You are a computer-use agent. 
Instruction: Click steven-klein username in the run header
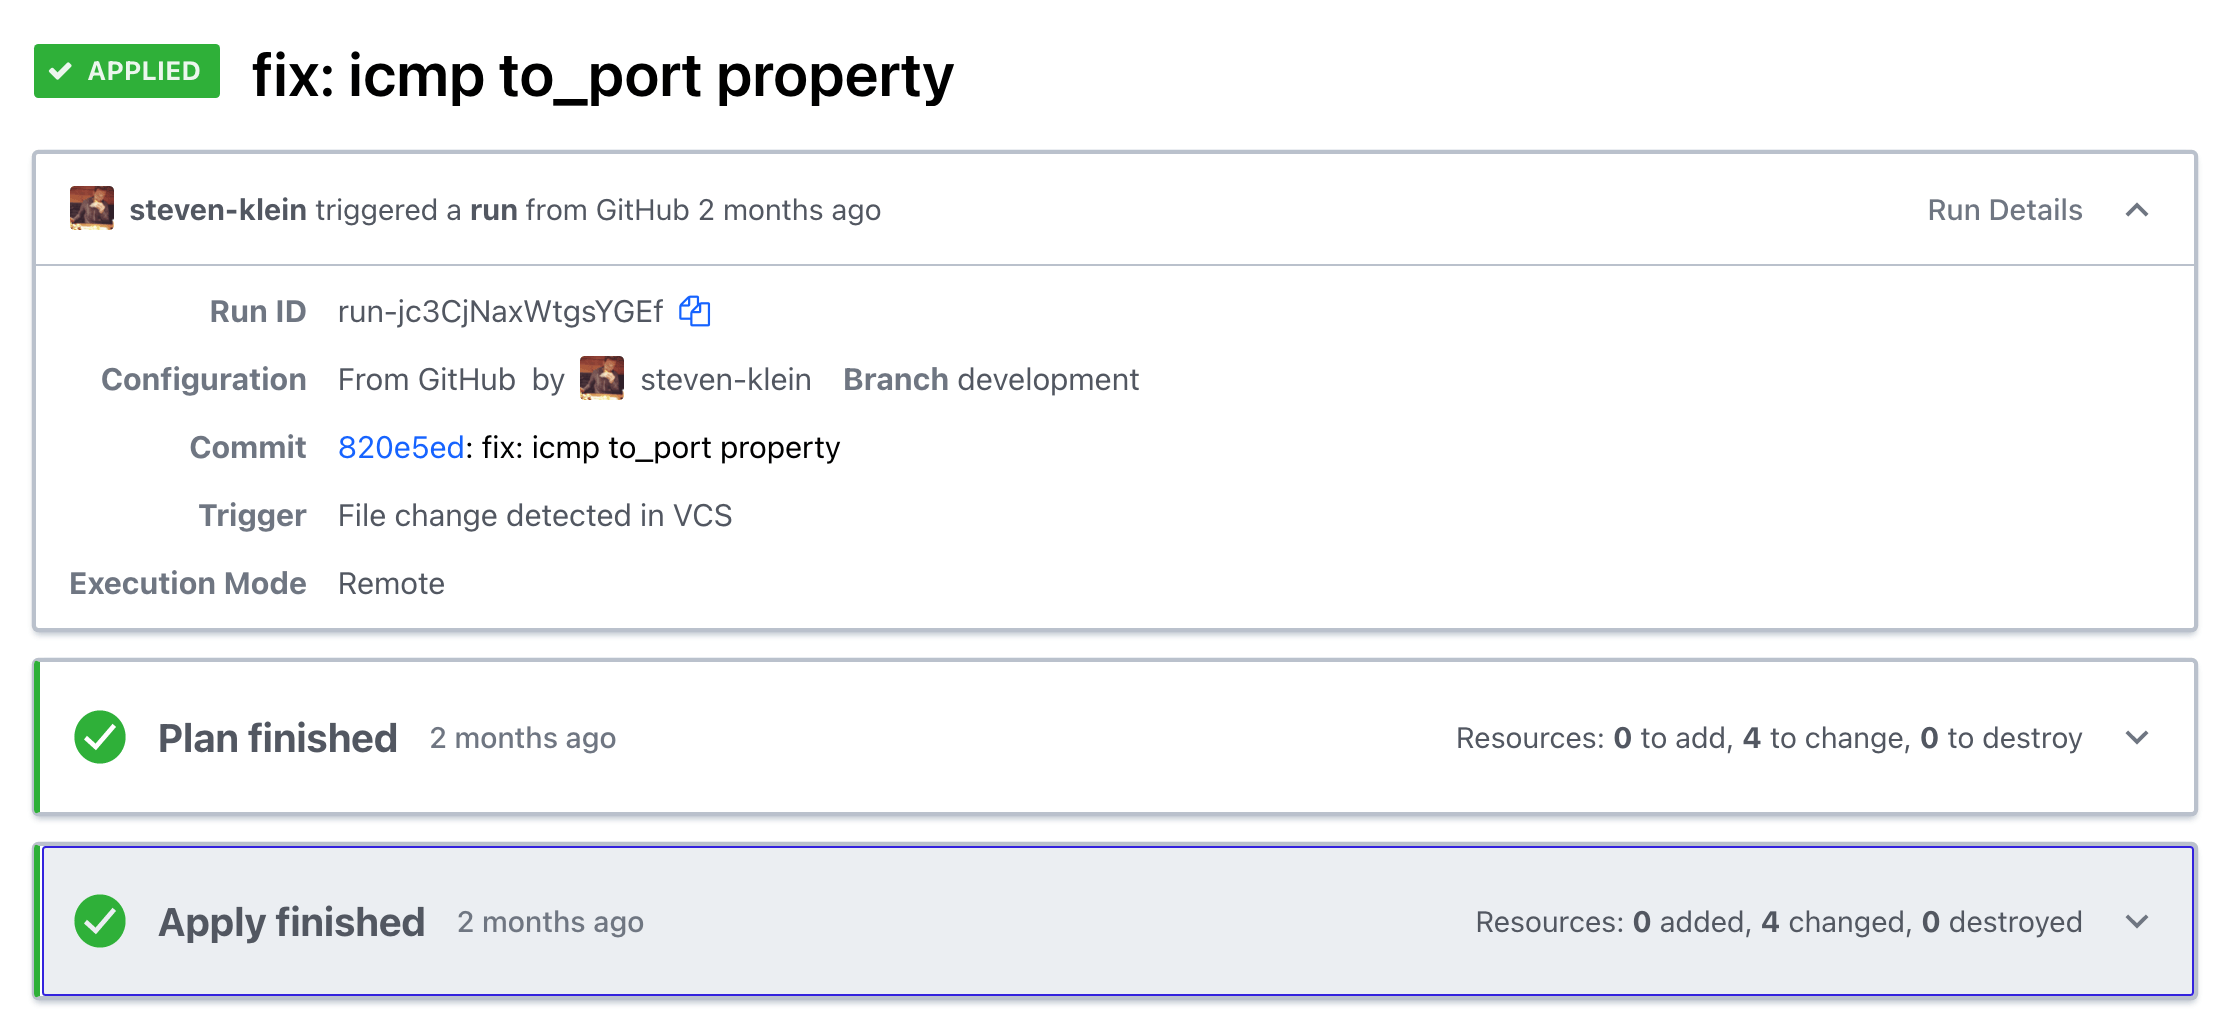(x=218, y=210)
